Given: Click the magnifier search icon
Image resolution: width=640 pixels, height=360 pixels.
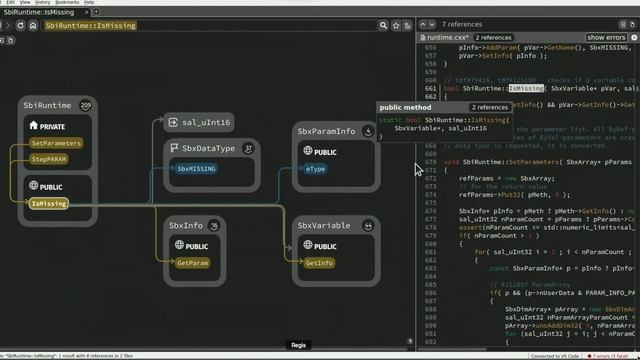Looking at the screenshot, I should point(383,26).
